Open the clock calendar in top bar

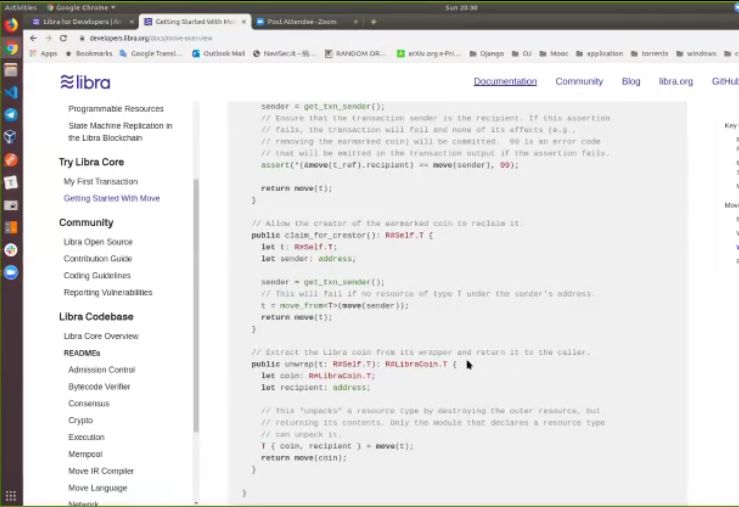(x=461, y=8)
